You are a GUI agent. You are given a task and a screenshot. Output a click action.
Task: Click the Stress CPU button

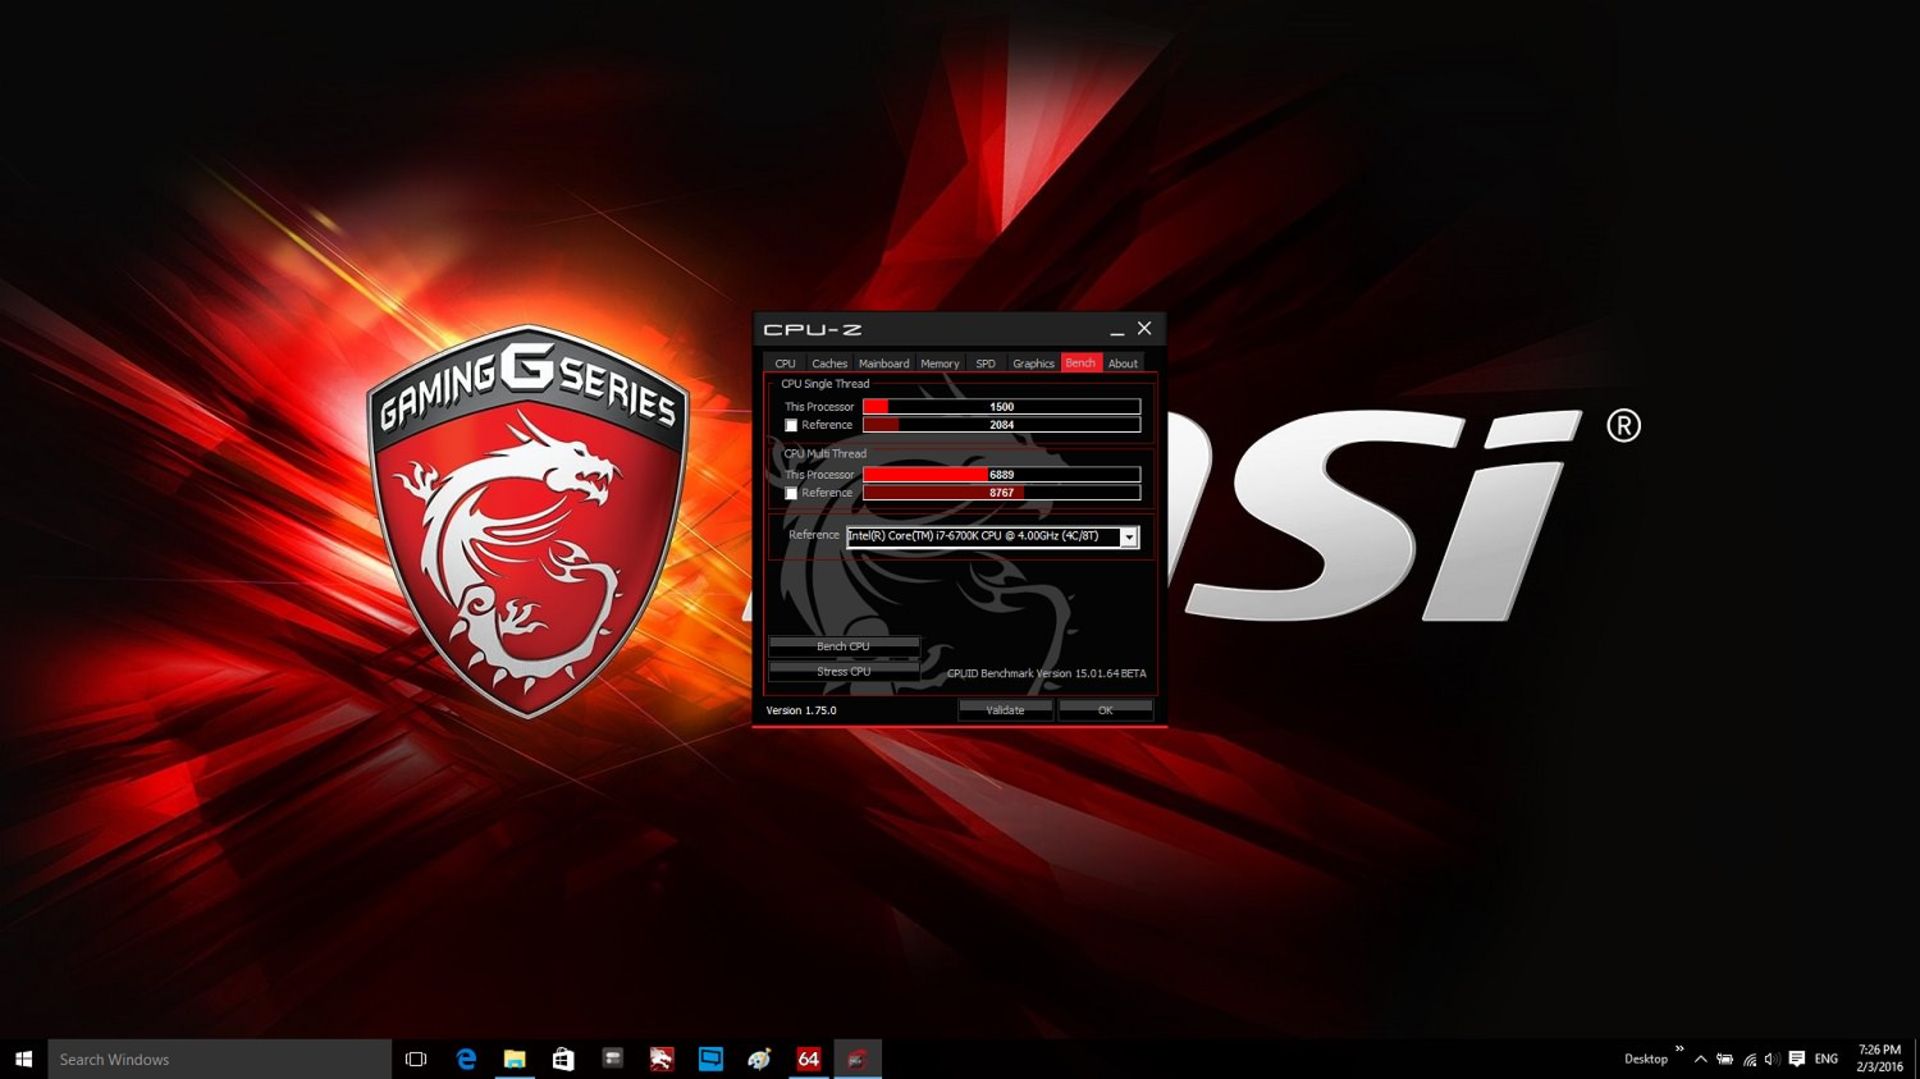pyautogui.click(x=843, y=671)
